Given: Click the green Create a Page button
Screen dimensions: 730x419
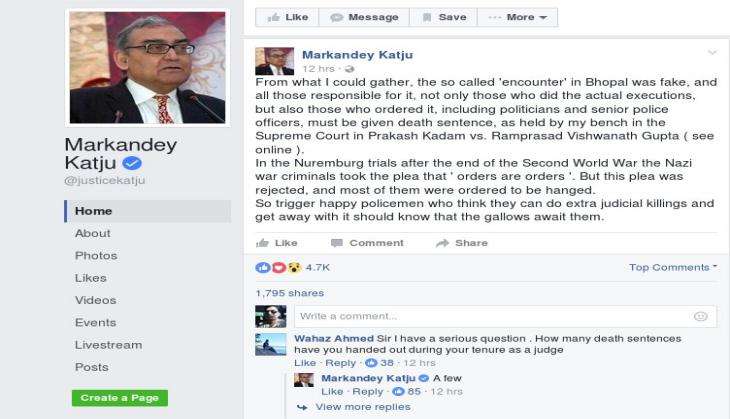Looking at the screenshot, I should (120, 398).
